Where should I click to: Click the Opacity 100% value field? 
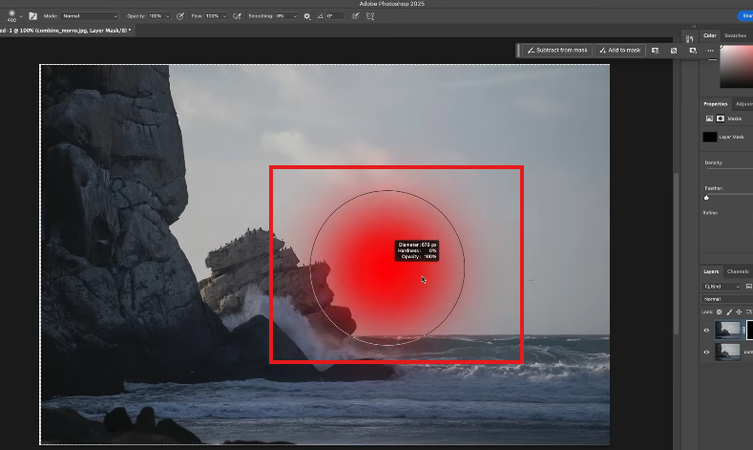(x=156, y=16)
